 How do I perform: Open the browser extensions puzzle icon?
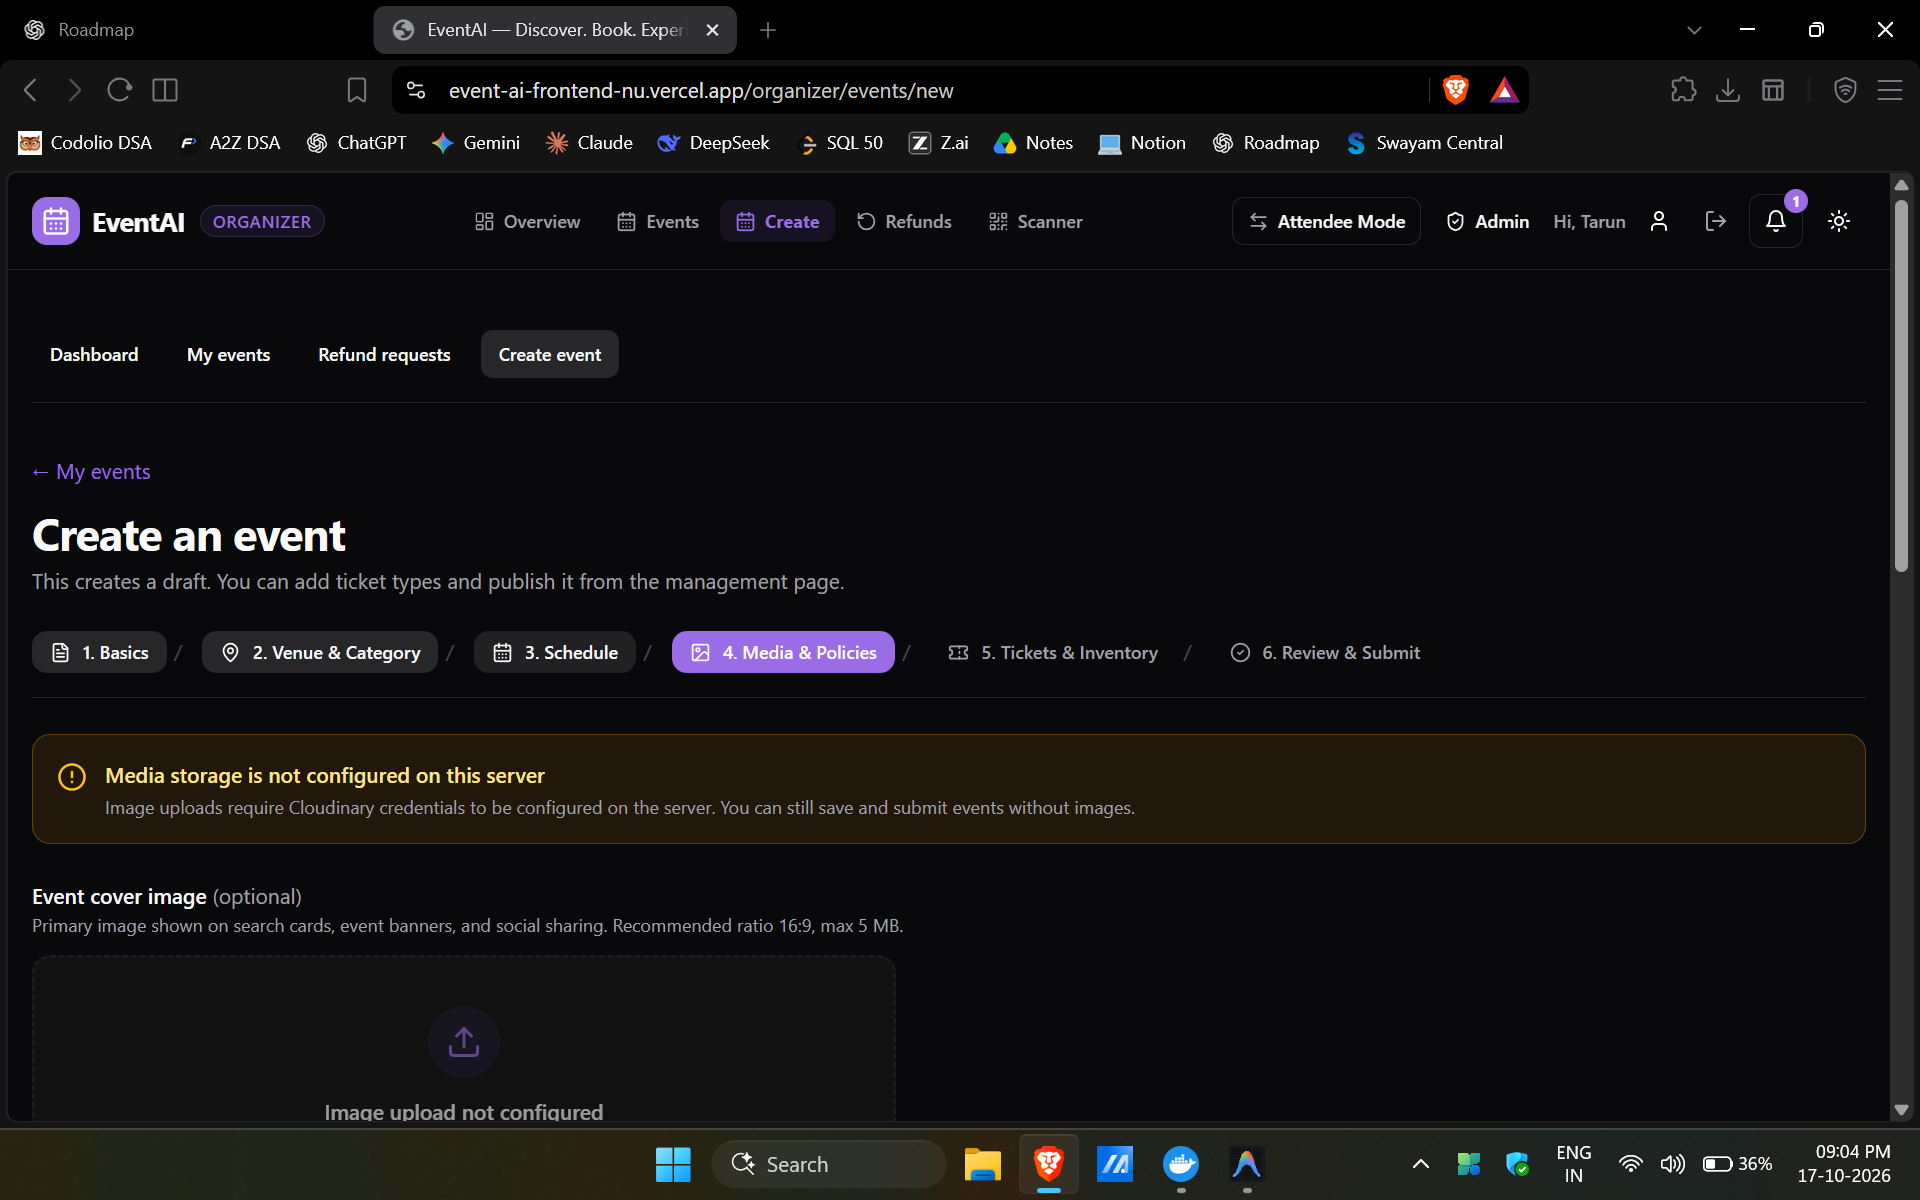[x=1683, y=90]
